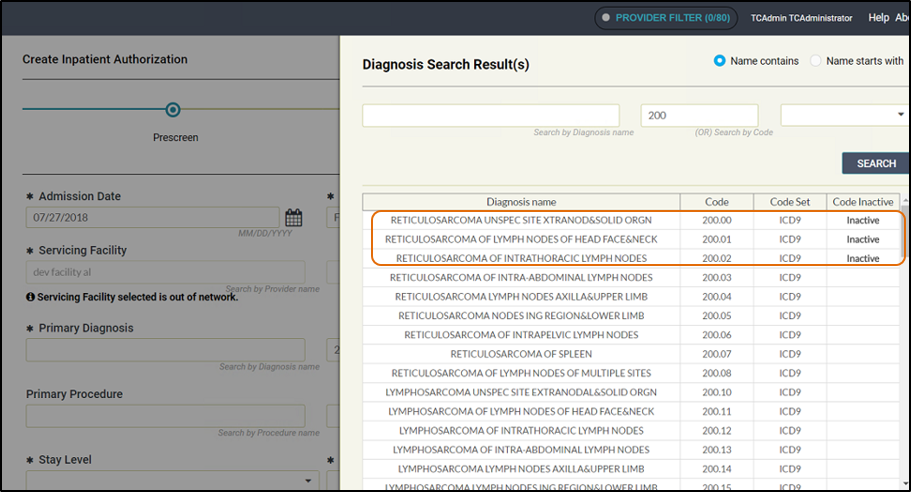
Task: Open the Stay Level dropdown
Action: [x=165, y=481]
